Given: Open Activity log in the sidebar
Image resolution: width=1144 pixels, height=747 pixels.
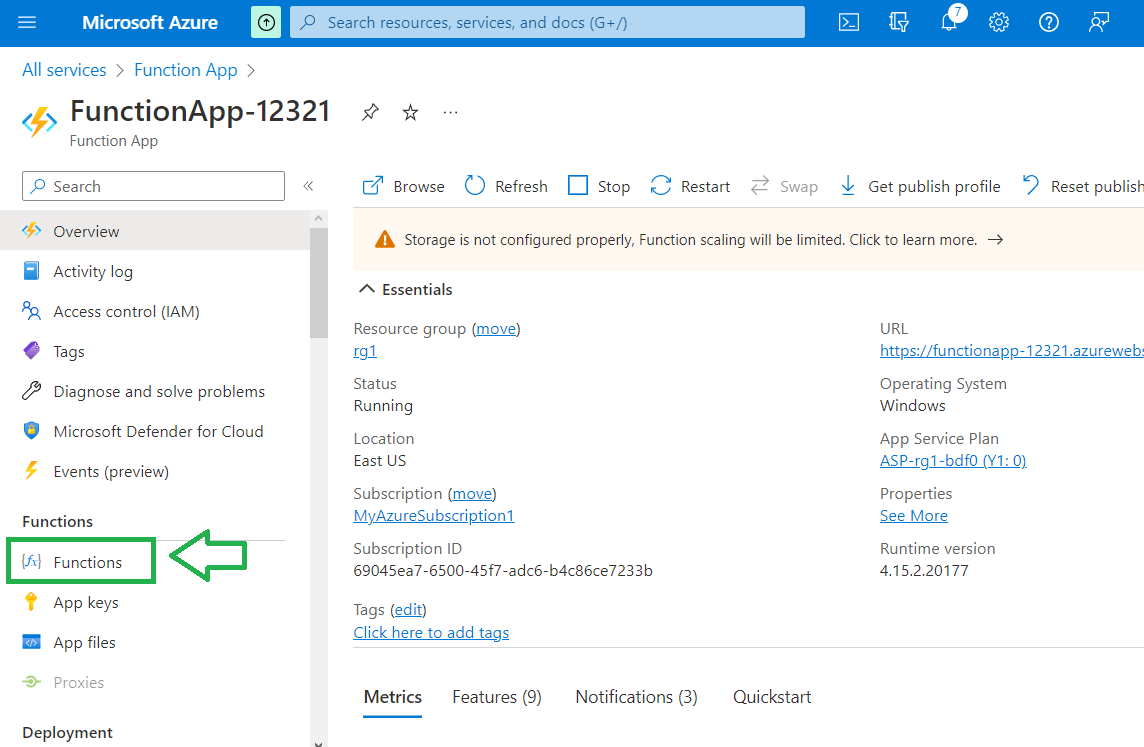Looking at the screenshot, I should pyautogui.click(x=155, y=271).
